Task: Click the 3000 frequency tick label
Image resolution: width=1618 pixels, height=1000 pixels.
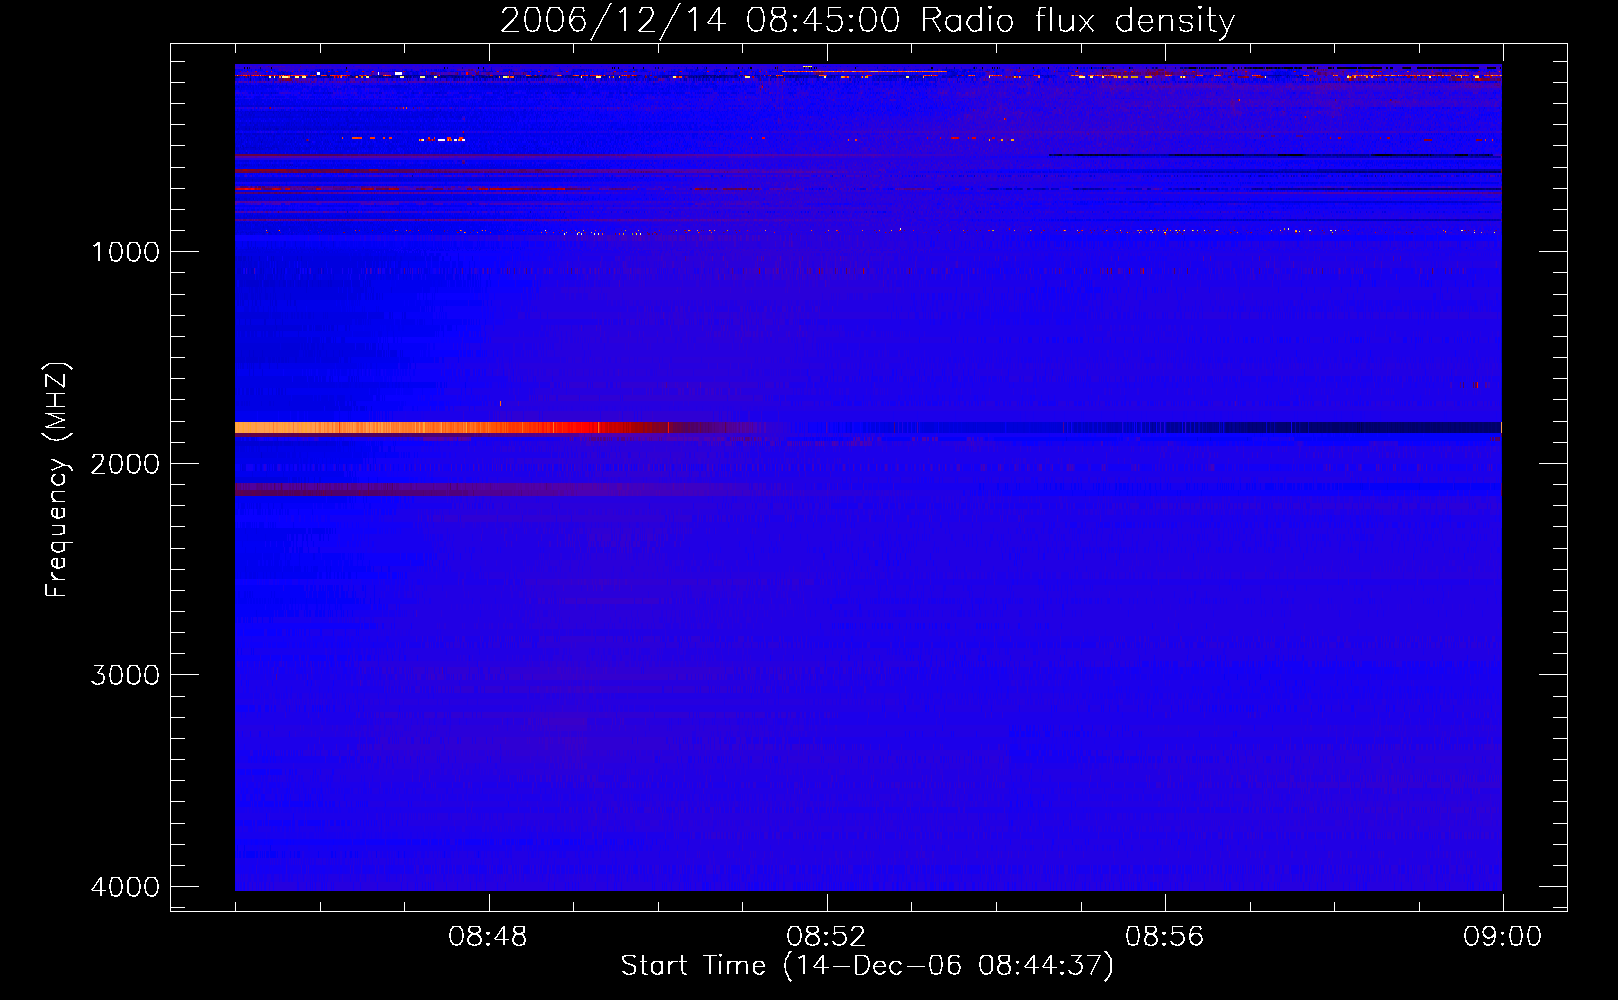Action: coord(125,675)
